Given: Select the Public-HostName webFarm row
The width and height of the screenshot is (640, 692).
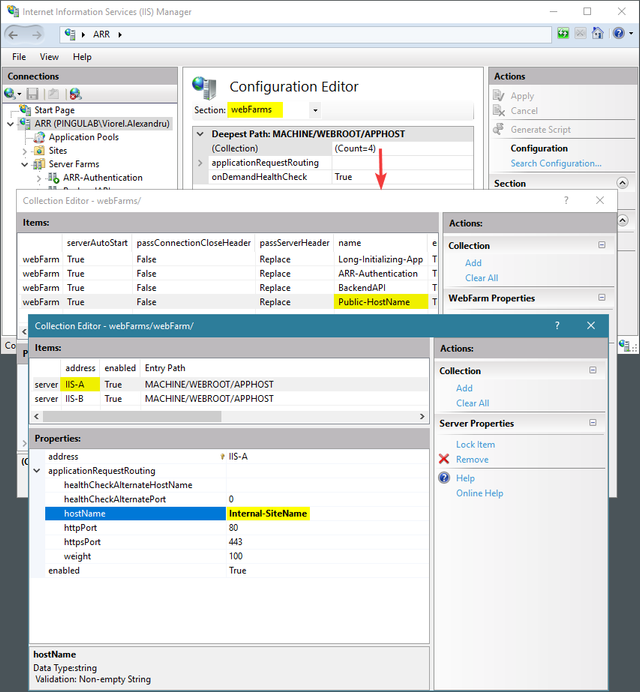Looking at the screenshot, I should [x=227, y=302].
